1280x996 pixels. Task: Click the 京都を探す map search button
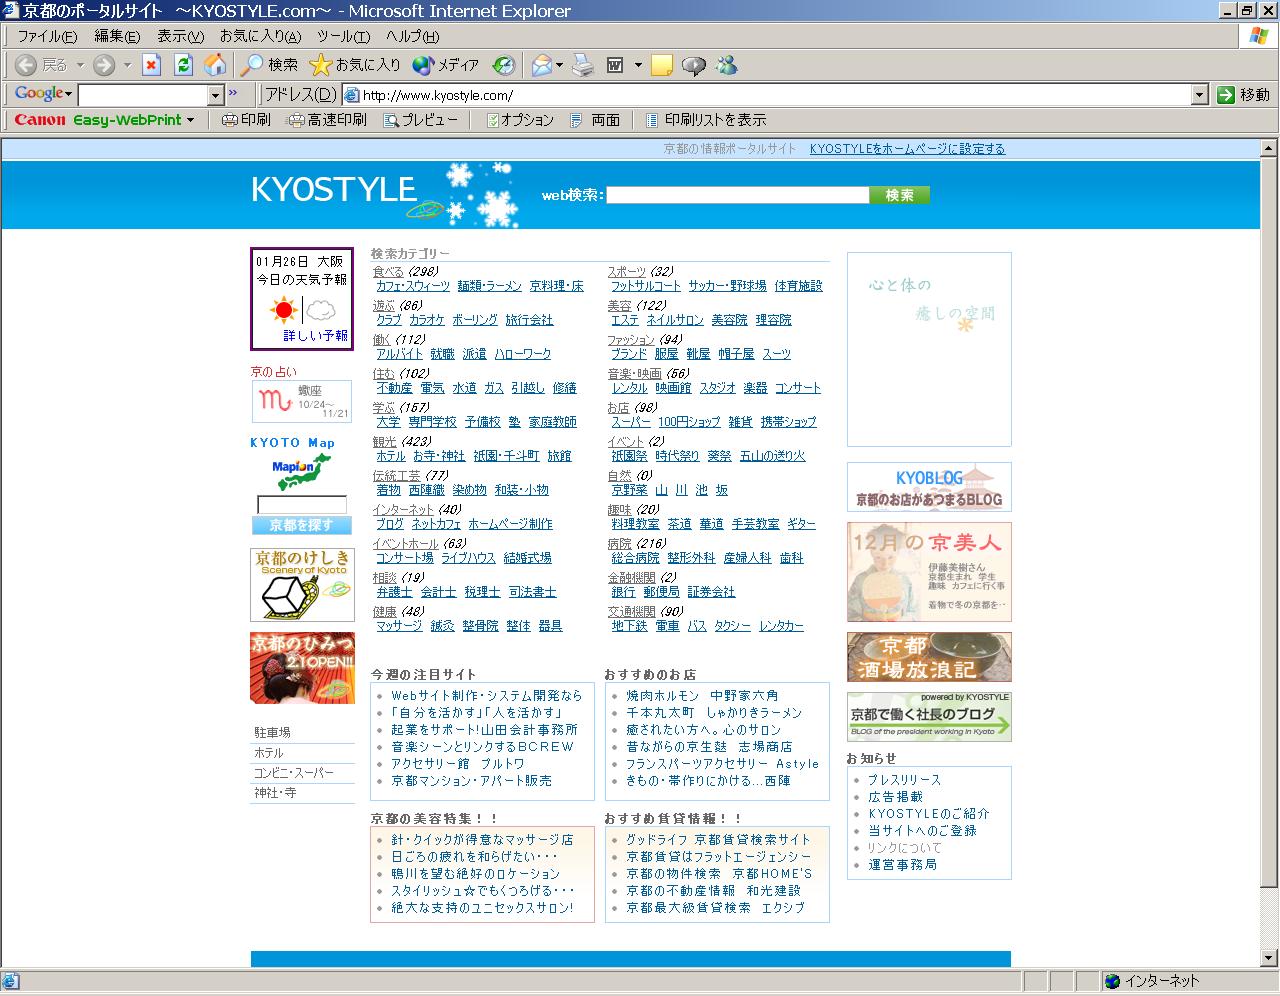coord(302,525)
